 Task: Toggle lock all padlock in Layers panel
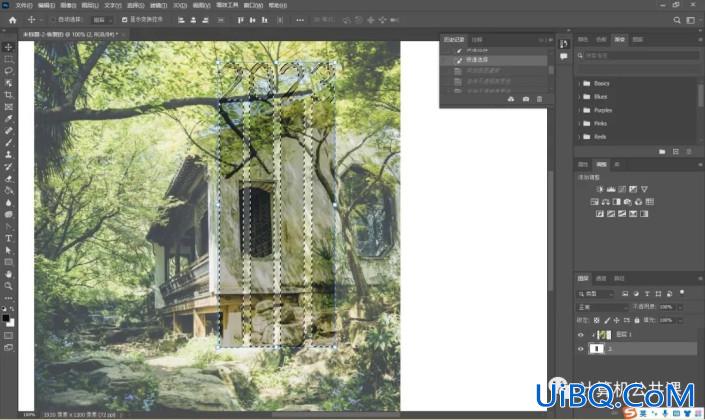637,321
